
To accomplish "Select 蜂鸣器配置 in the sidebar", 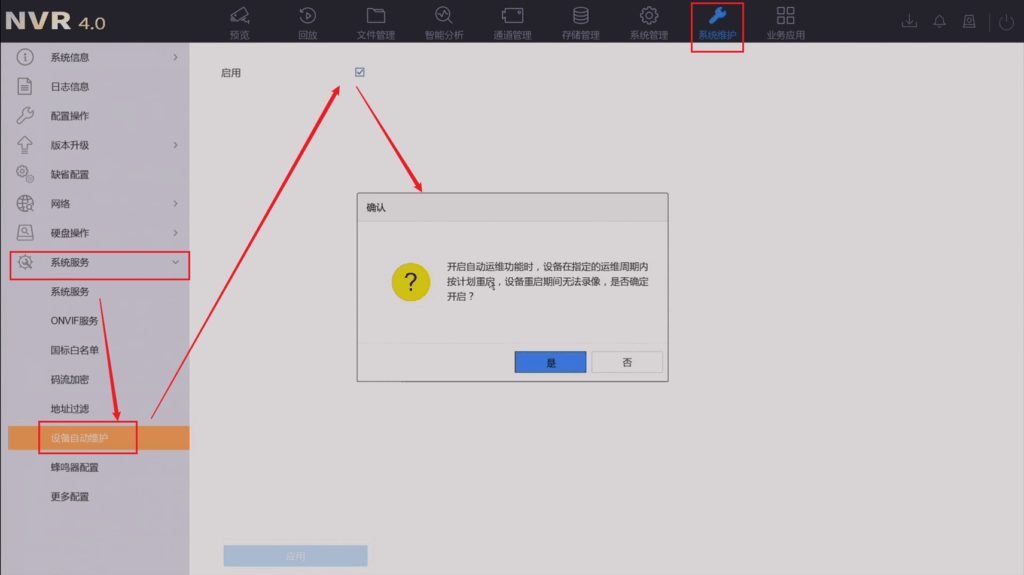I will coord(75,467).
